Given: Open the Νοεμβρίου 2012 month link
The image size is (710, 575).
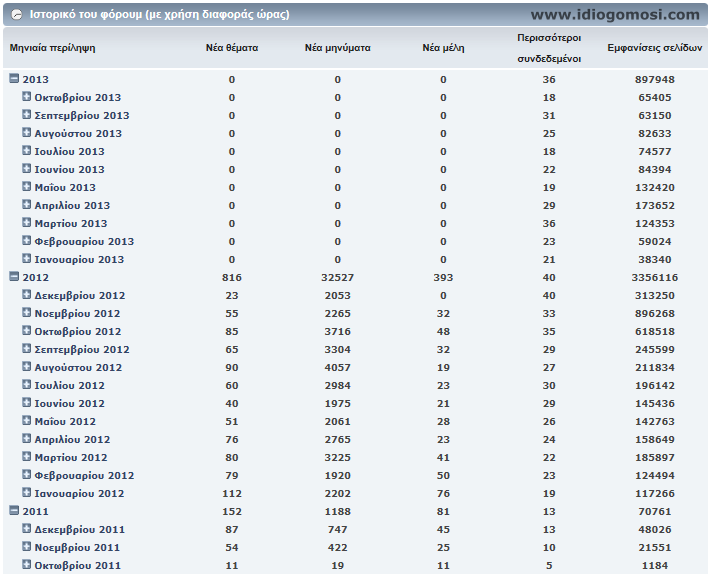Looking at the screenshot, I should point(77,313).
